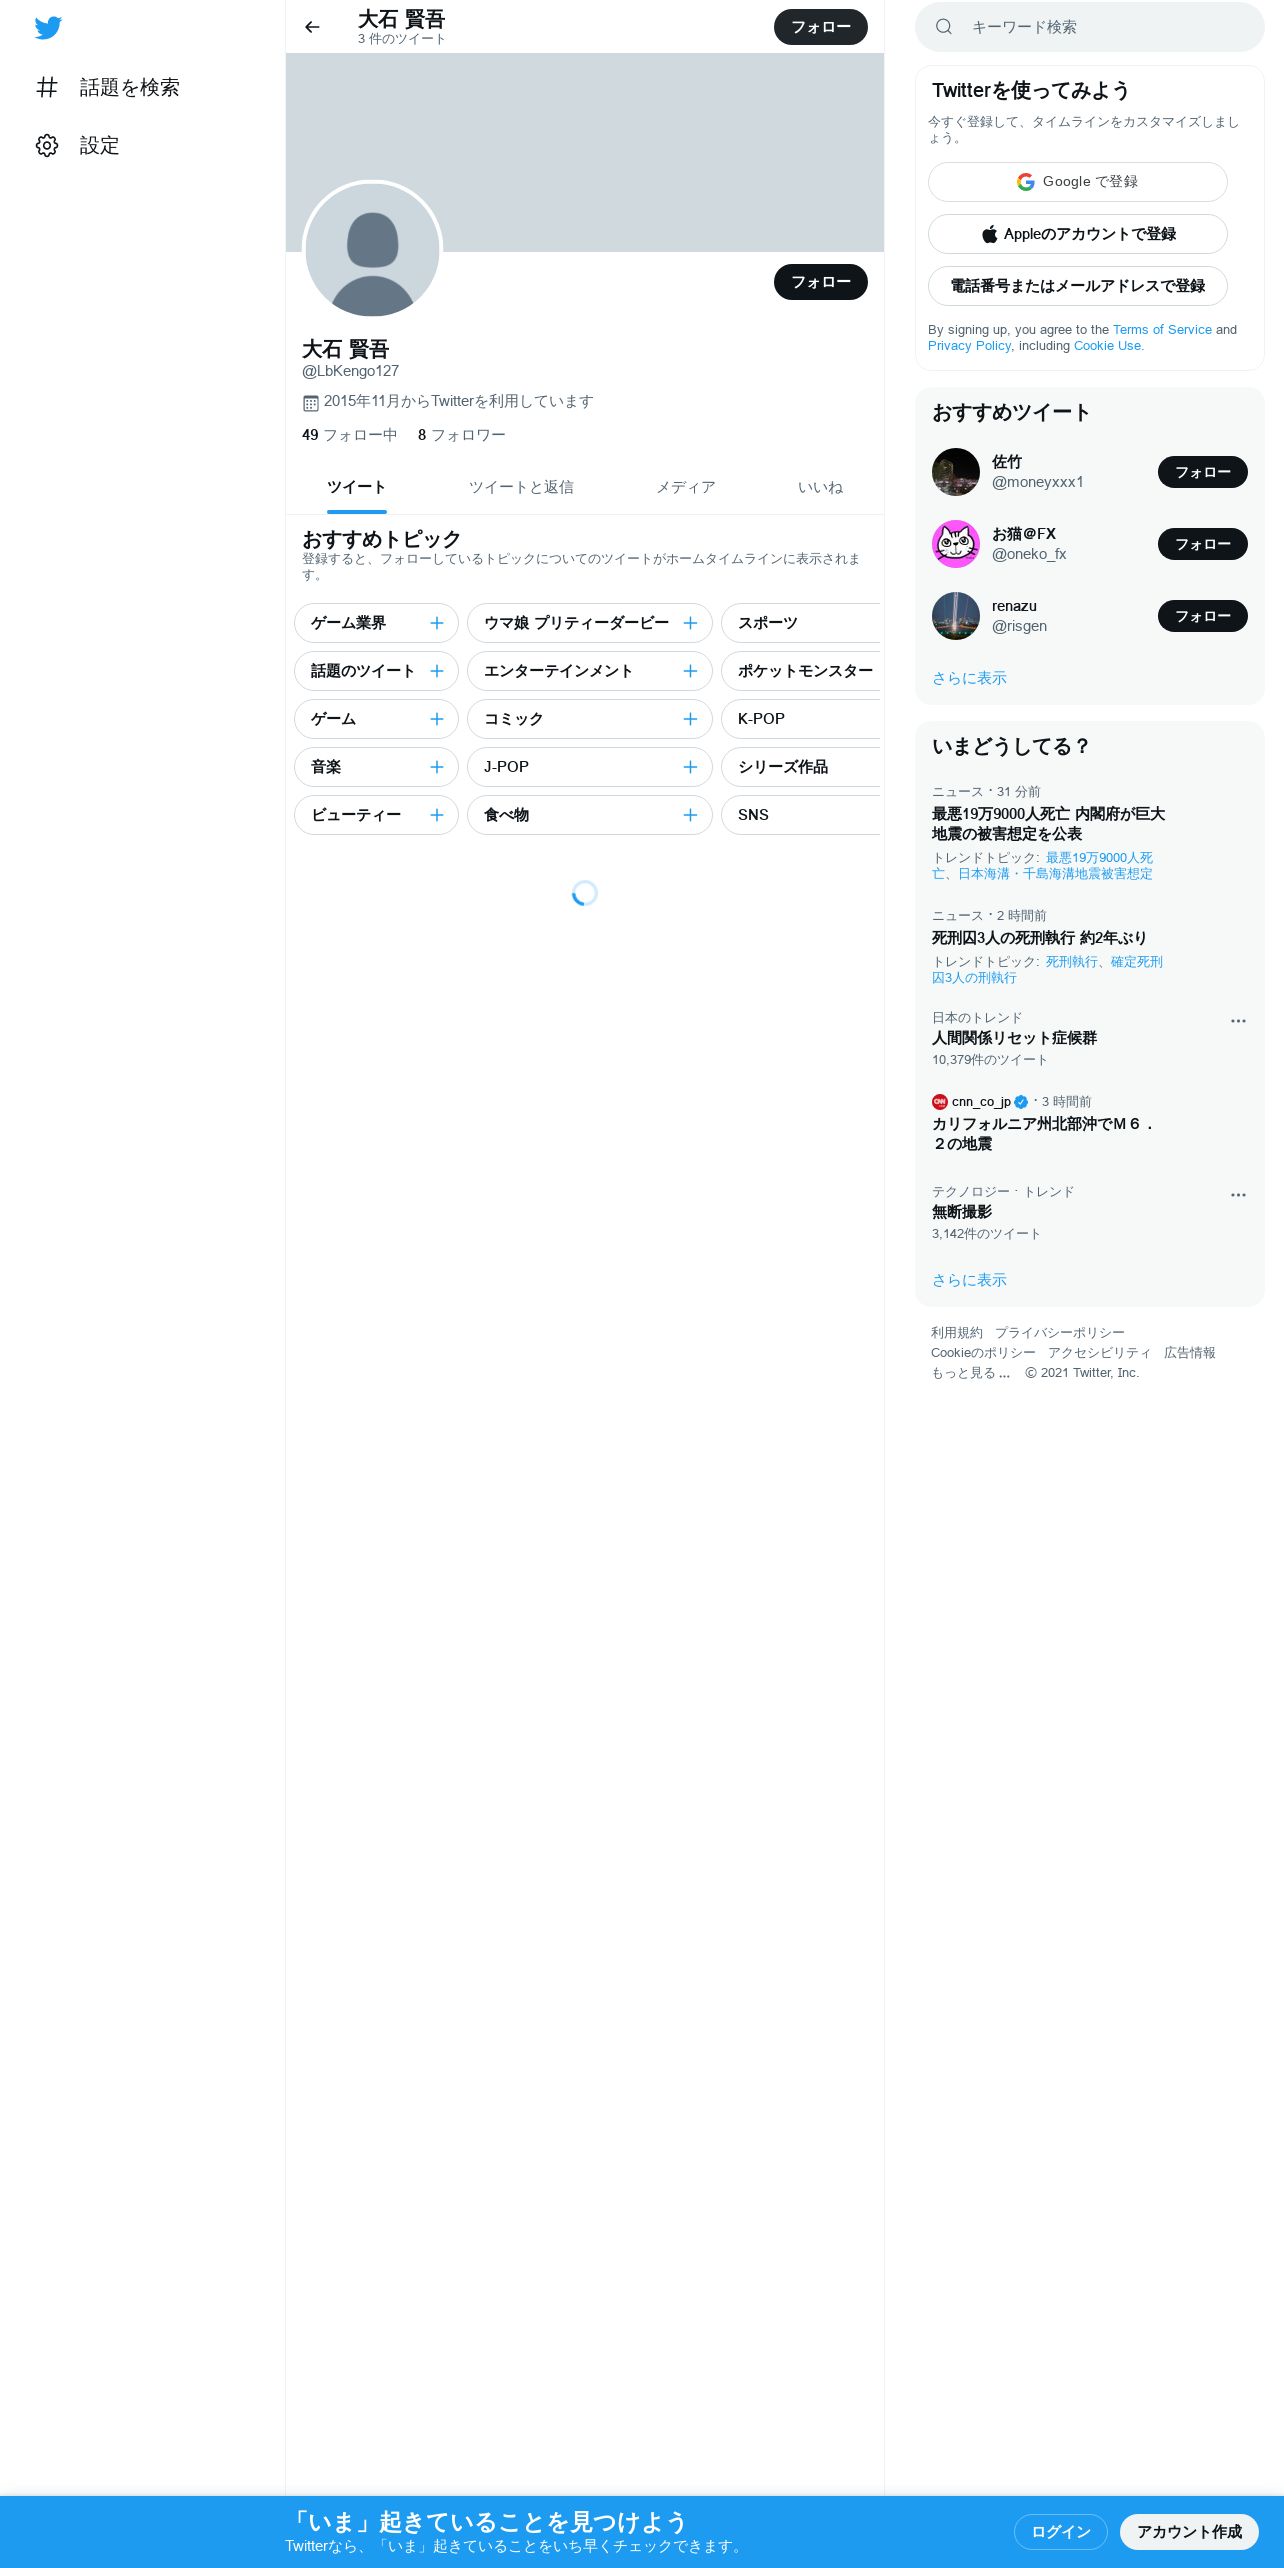Open カリフォルニア州北部沖でＭ６．２の地震 story
This screenshot has height=2568, width=1284.
point(1043,1134)
